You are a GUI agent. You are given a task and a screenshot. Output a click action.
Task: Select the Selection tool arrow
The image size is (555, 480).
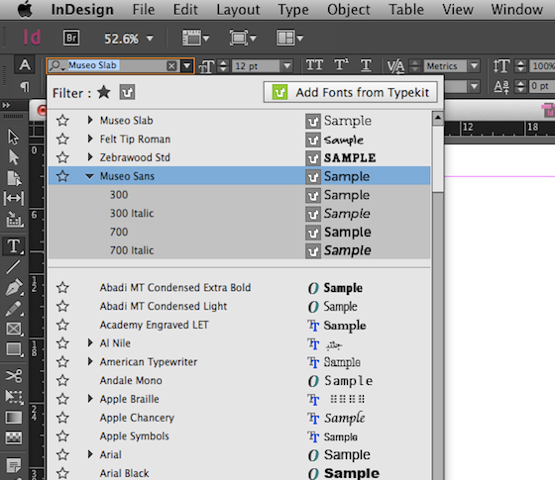click(x=13, y=137)
